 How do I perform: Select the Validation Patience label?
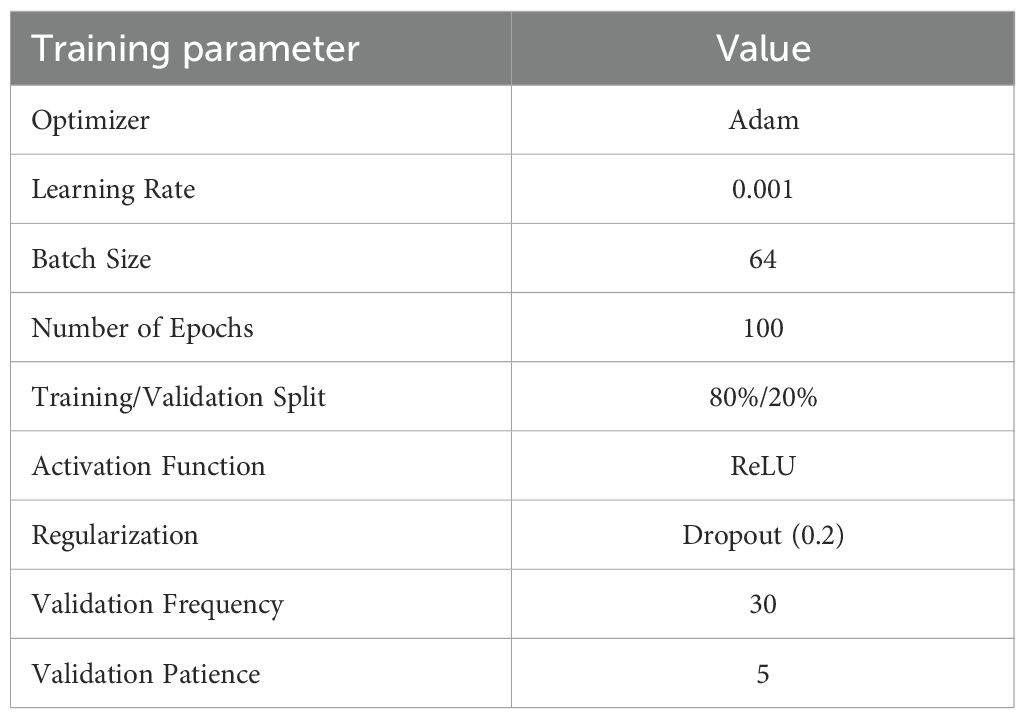[x=146, y=674]
